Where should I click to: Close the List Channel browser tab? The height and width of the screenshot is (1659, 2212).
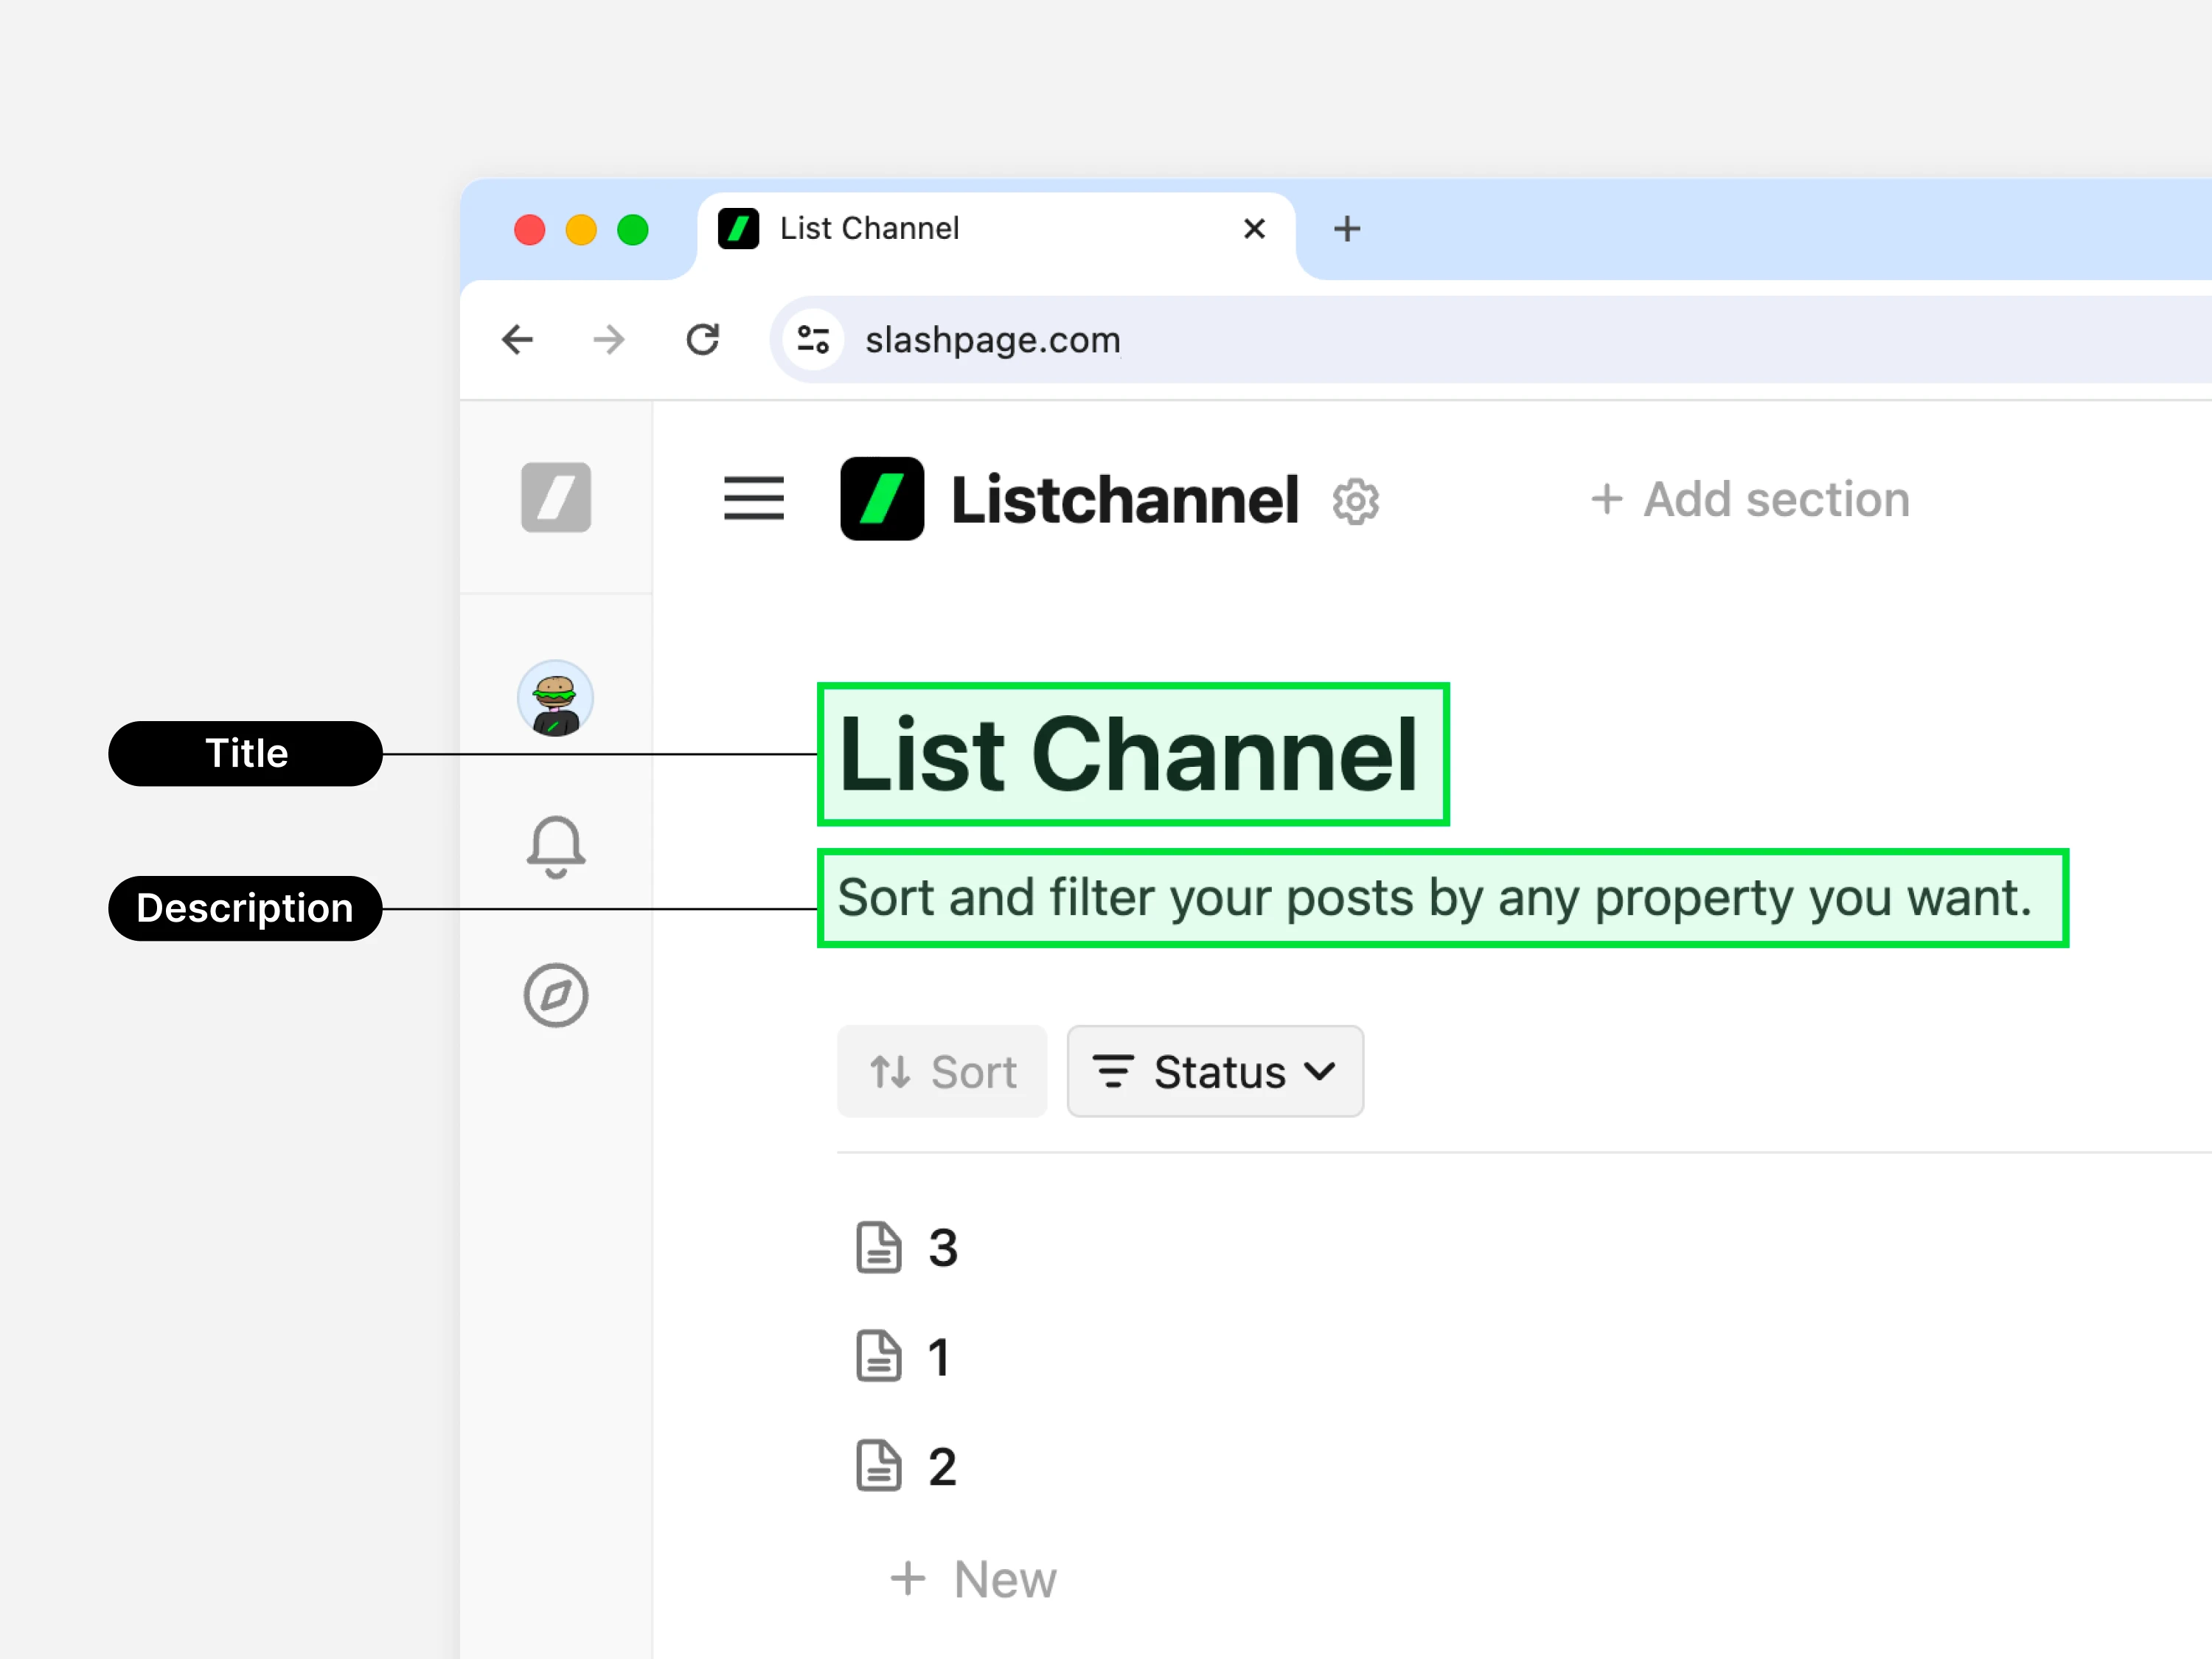1254,229
